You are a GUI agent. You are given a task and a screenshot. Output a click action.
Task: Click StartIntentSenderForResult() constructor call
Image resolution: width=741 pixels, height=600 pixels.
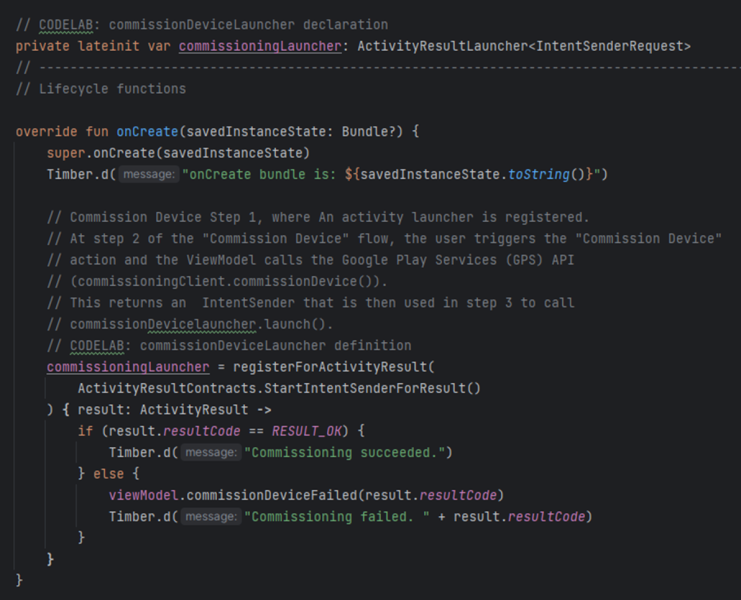point(372,388)
